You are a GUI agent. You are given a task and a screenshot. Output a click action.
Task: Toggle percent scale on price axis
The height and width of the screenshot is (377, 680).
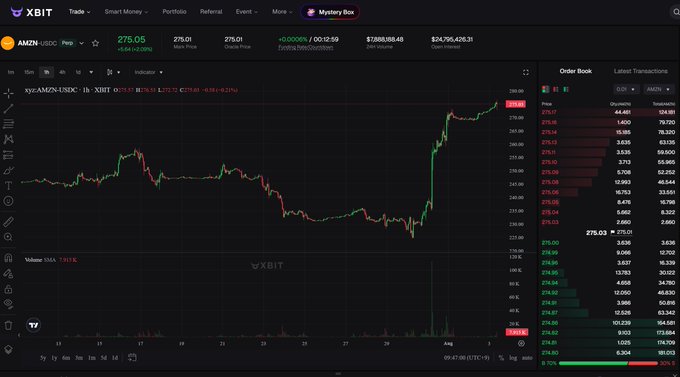501,358
